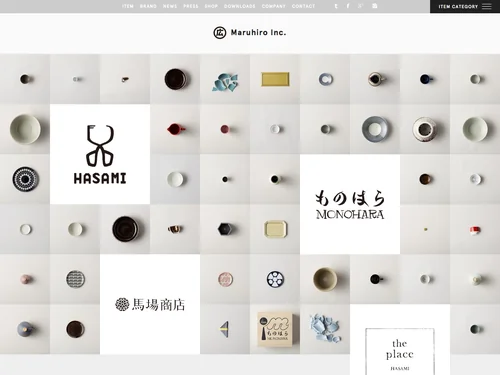Expand the ITEM CATEGORY hamburger menu
The image size is (500, 375).
point(465,6)
